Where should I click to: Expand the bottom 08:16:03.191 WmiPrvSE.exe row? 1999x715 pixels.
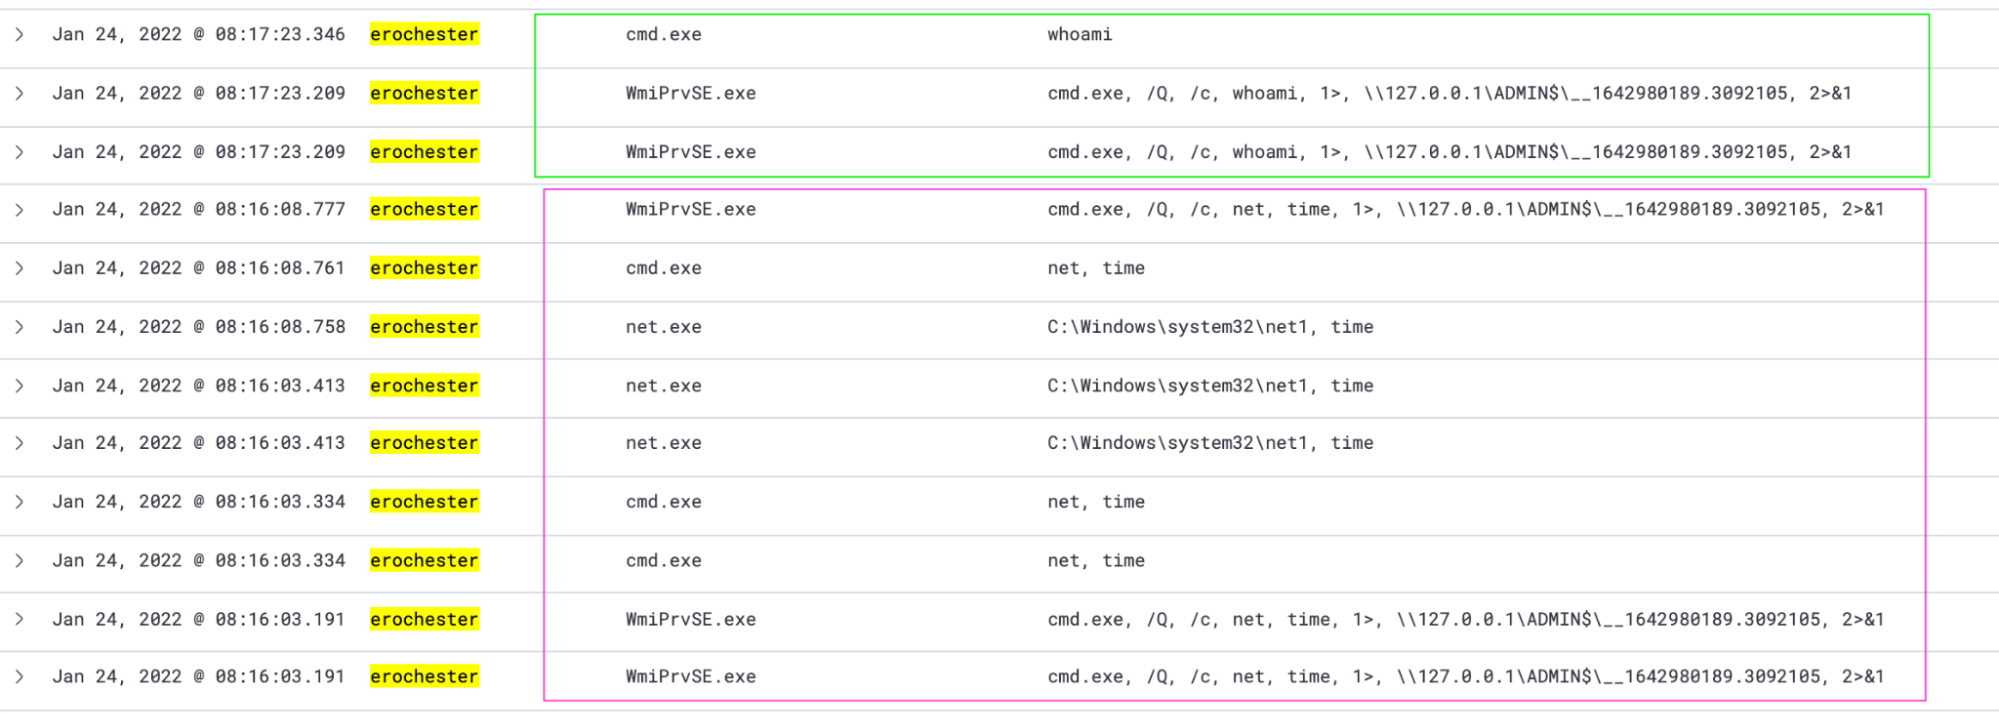pos(19,677)
